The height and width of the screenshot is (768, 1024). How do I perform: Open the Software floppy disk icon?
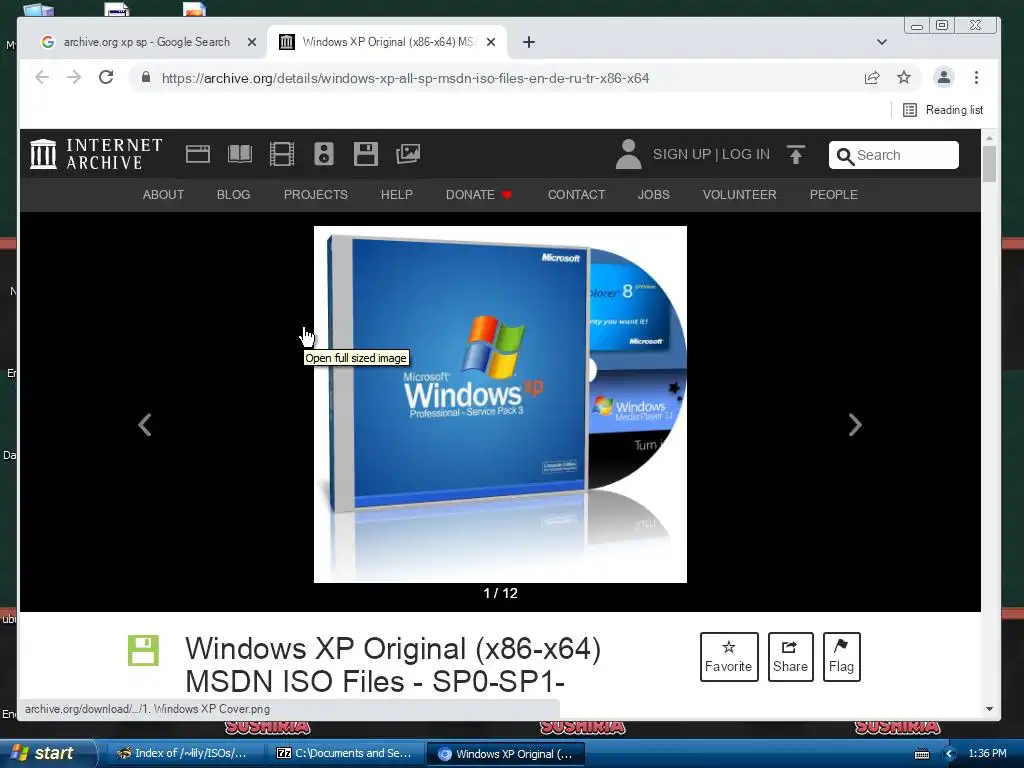point(366,154)
